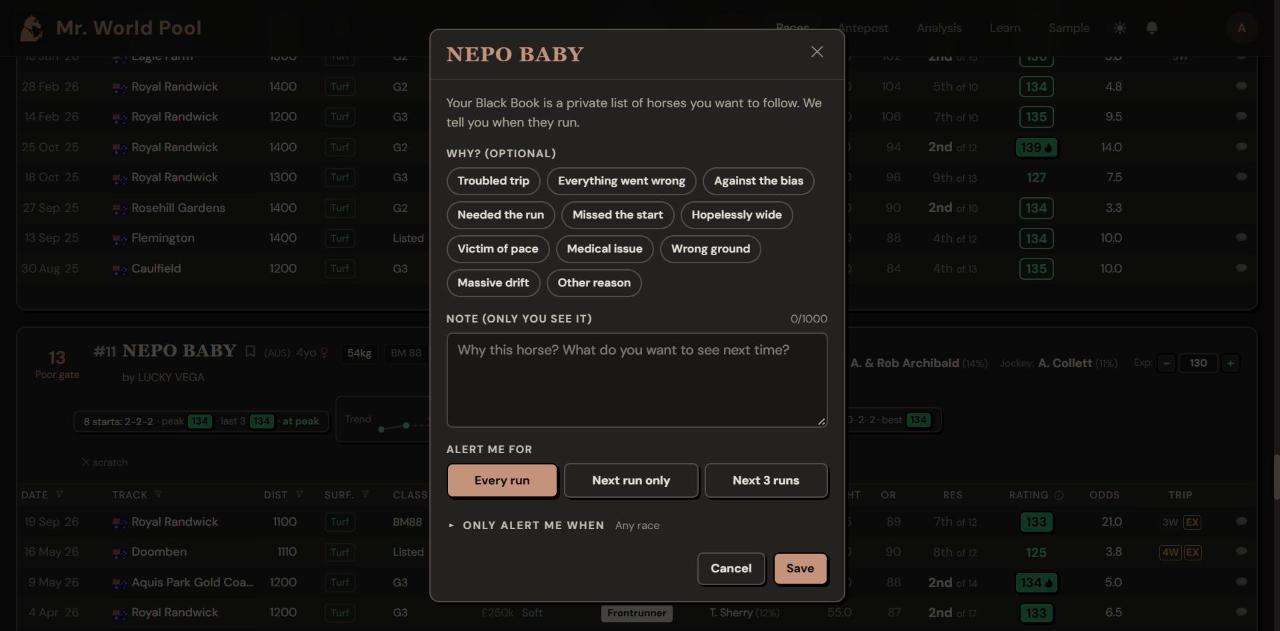Click the scratch X link under NEPO BABY
The height and width of the screenshot is (631, 1280).
(x=104, y=462)
